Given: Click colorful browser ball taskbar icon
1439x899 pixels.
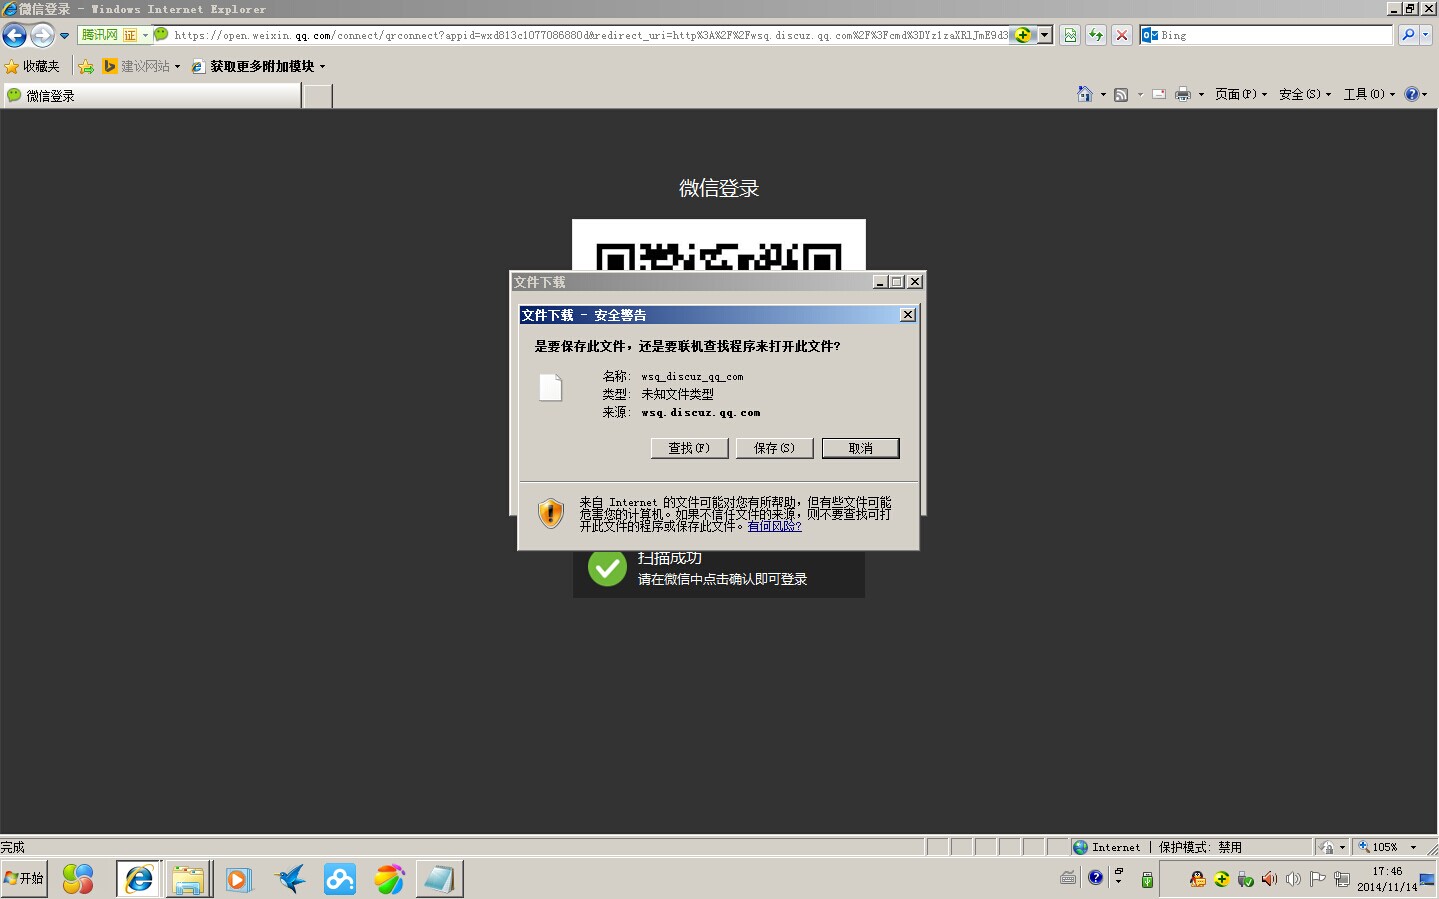Looking at the screenshot, I should 389,879.
